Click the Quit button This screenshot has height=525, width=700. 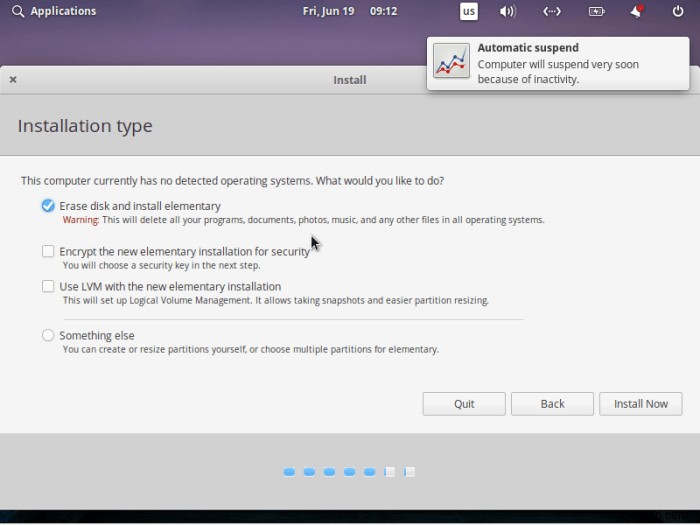tap(464, 404)
